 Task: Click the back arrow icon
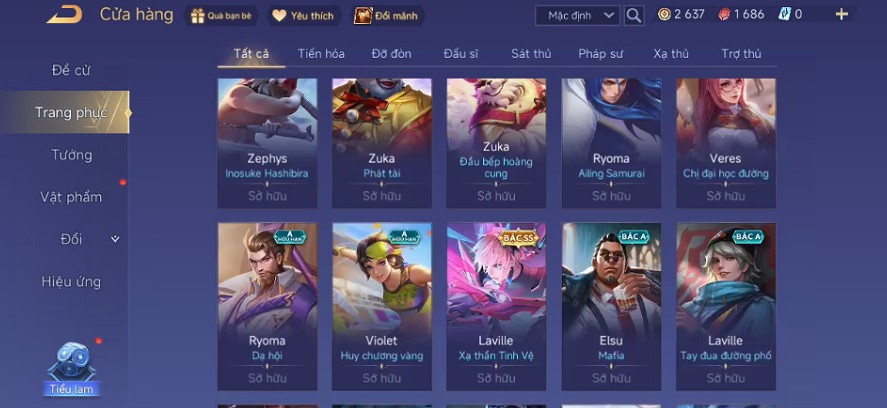[64, 15]
